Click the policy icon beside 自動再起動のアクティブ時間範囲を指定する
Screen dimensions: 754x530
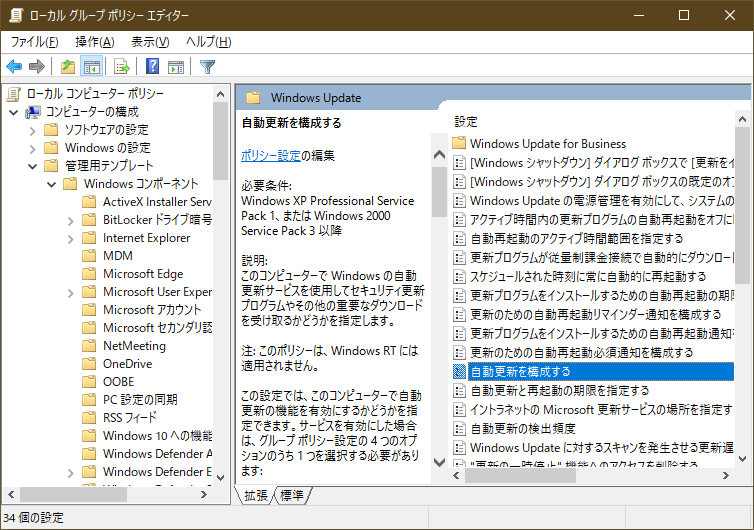click(x=460, y=239)
